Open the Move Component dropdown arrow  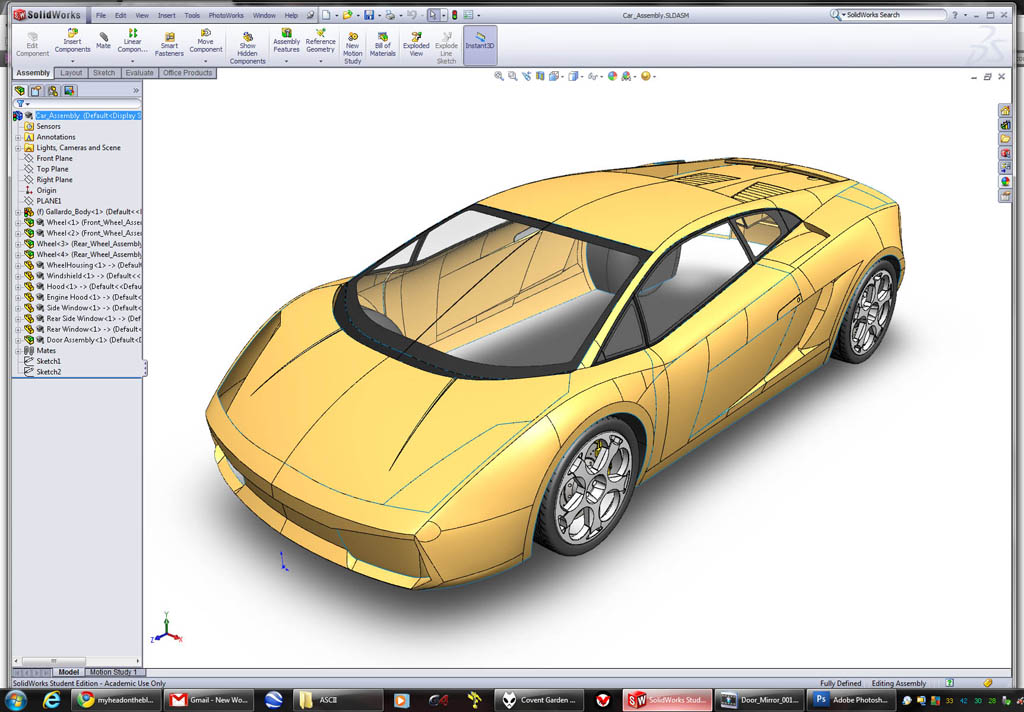(206, 61)
